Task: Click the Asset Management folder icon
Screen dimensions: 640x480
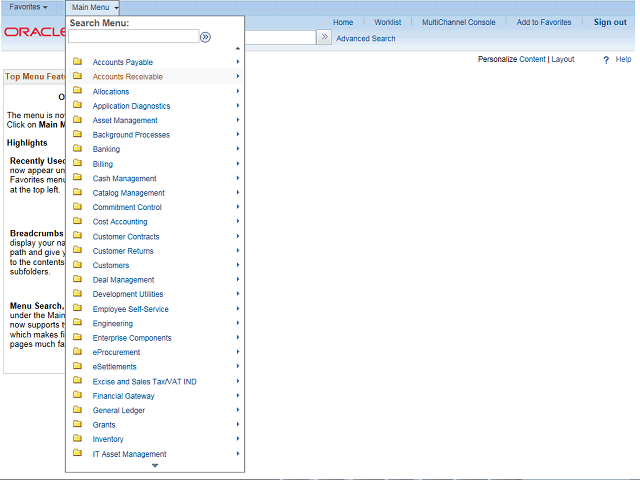Action: [x=77, y=120]
